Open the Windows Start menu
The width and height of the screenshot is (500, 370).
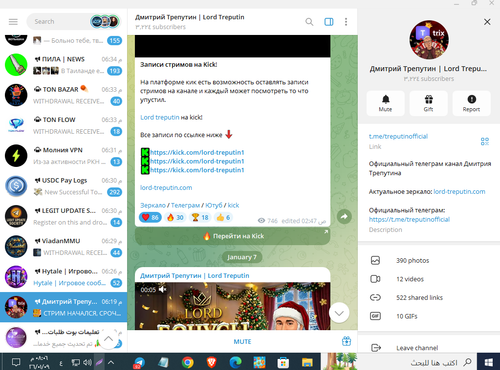[489, 362]
